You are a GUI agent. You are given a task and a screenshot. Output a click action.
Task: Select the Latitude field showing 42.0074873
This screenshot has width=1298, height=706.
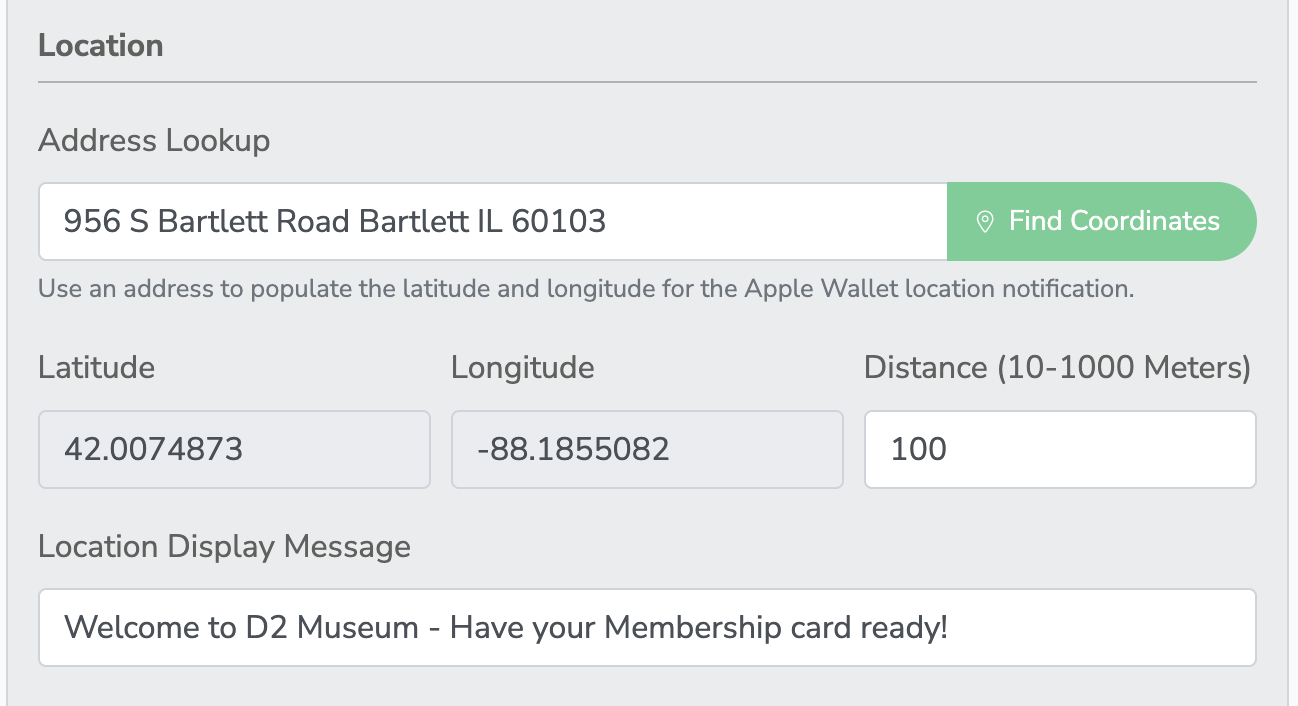point(234,449)
